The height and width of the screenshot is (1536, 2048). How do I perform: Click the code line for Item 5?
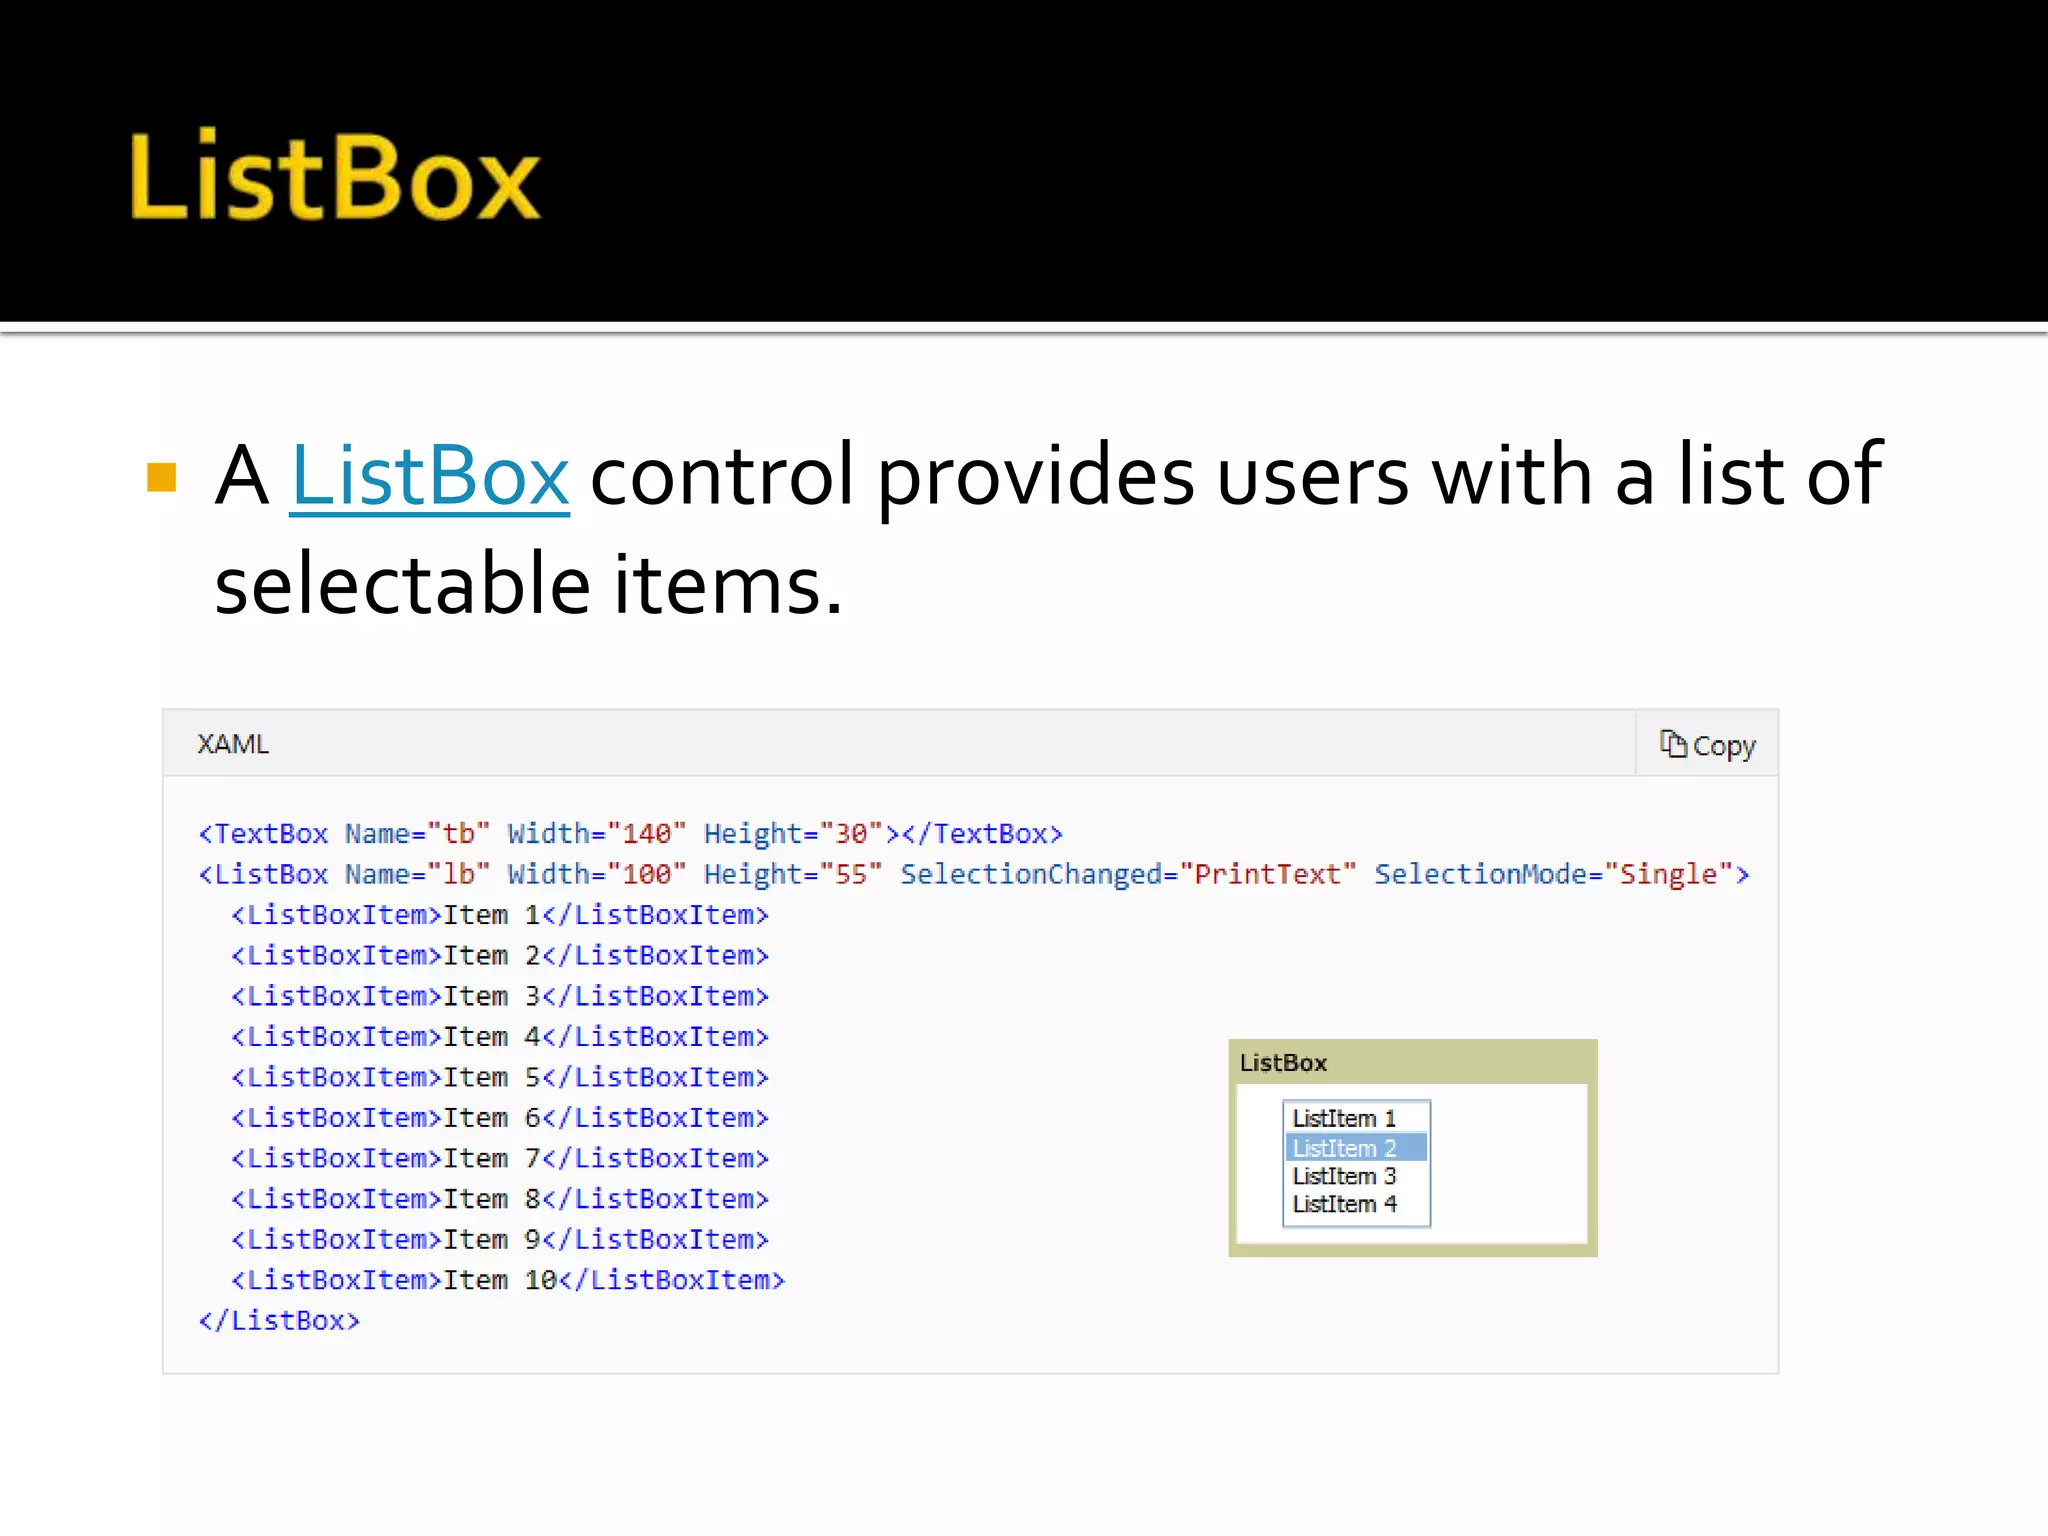pyautogui.click(x=500, y=1077)
